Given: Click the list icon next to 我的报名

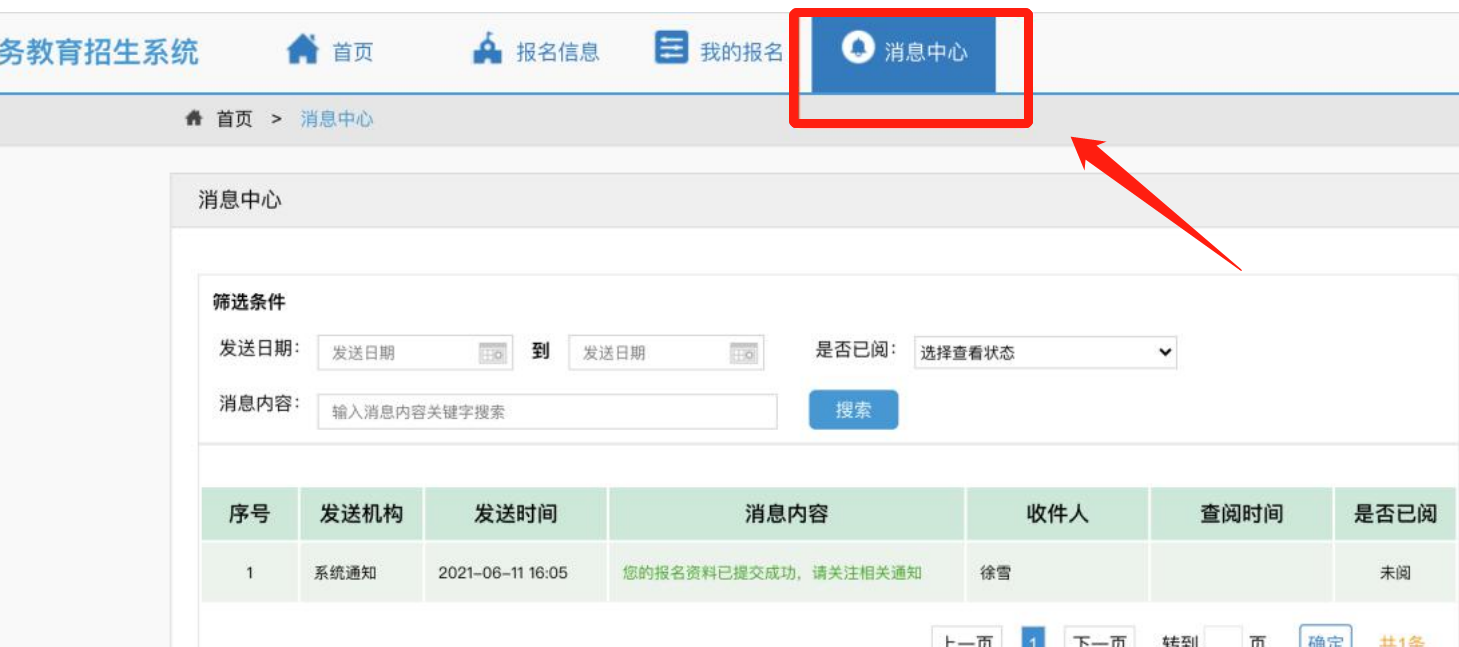Looking at the screenshot, I should [x=671, y=48].
